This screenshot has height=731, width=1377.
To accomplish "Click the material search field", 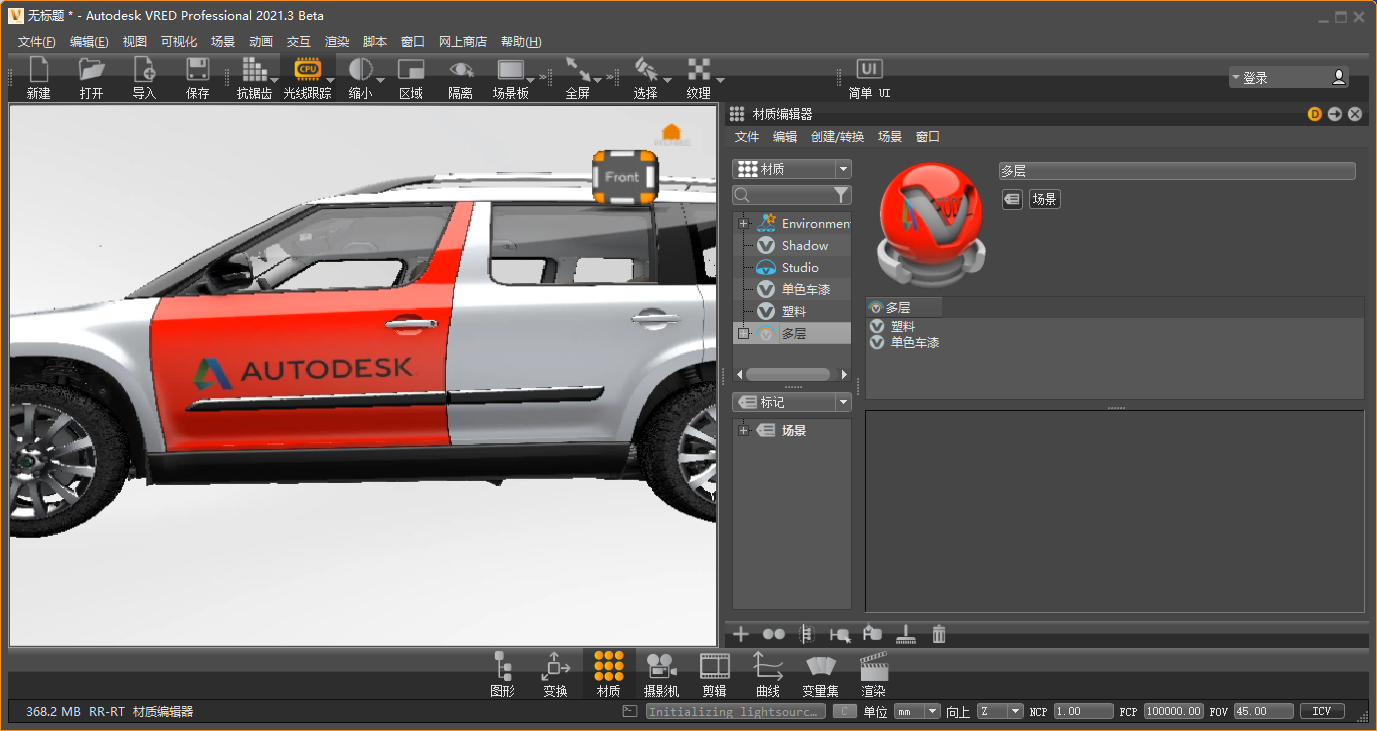I will [x=783, y=195].
